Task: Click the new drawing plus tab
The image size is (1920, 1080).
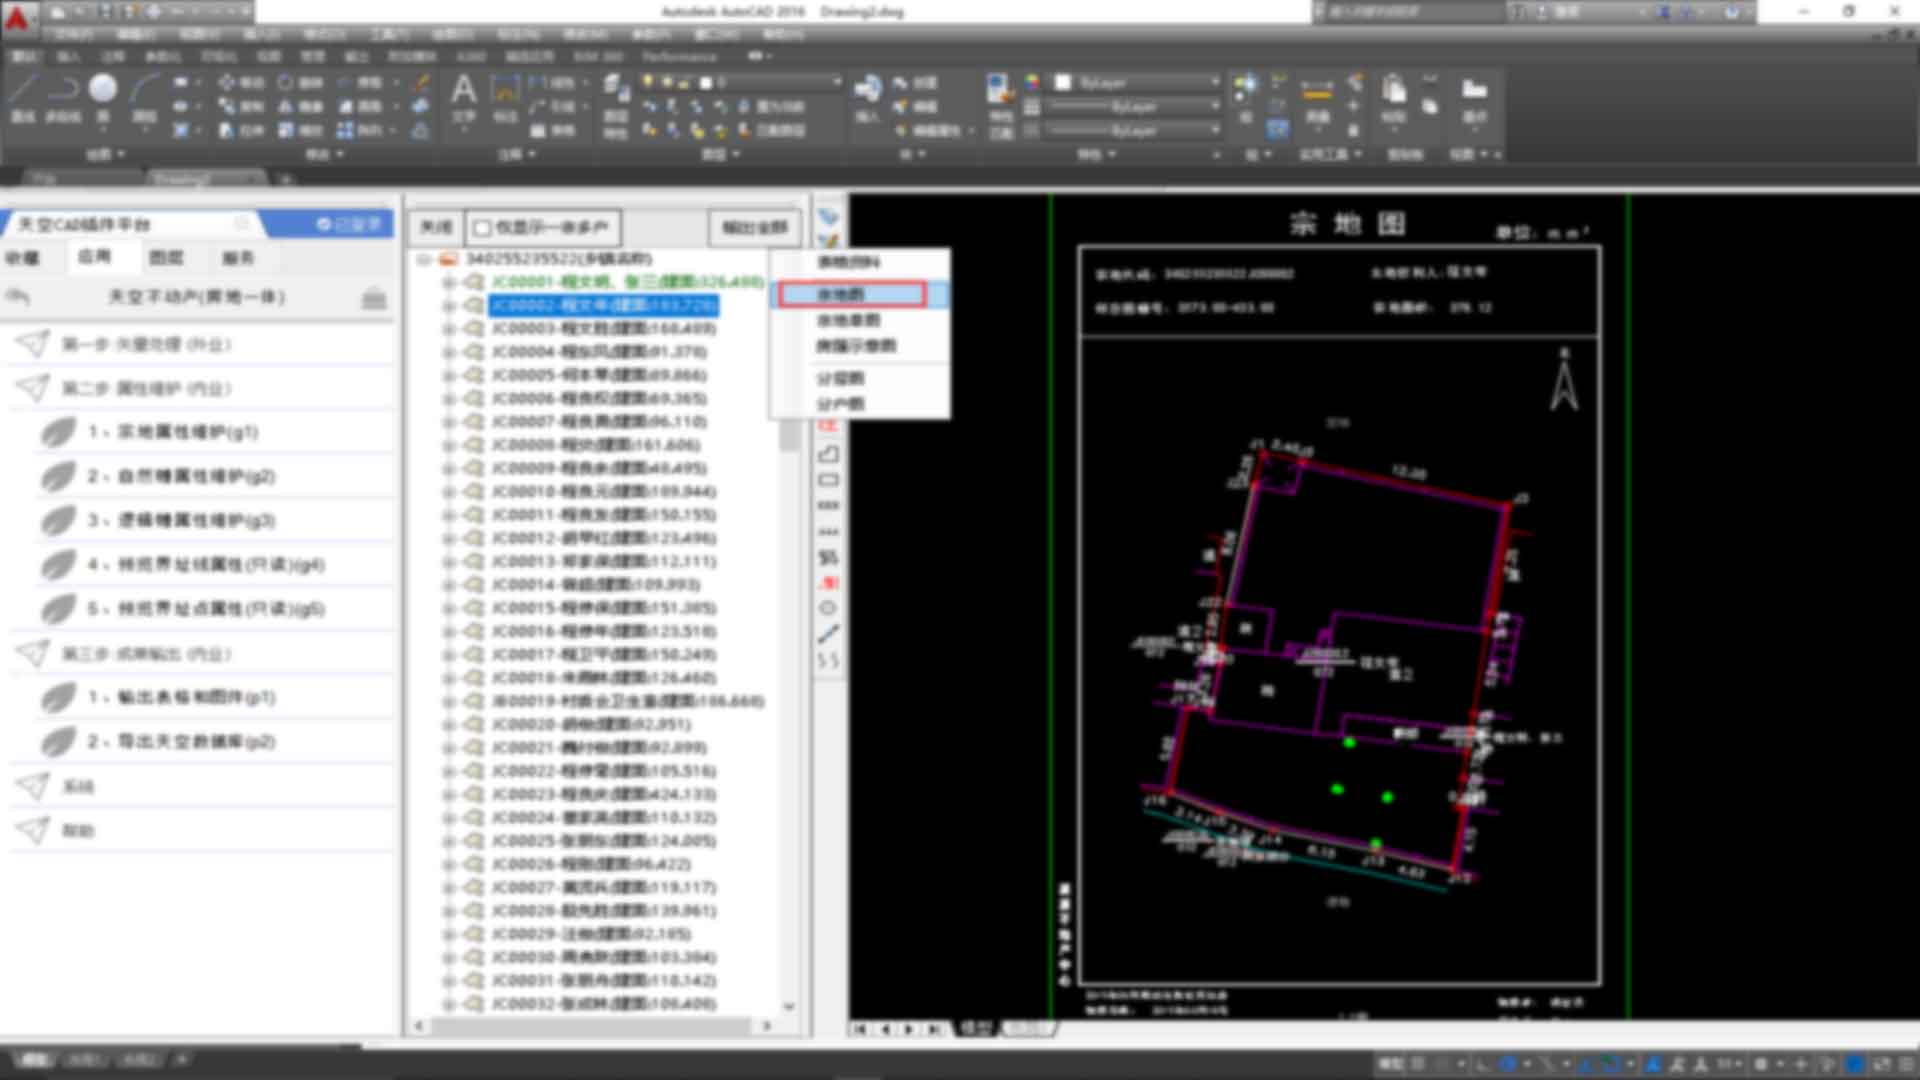Action: [285, 179]
